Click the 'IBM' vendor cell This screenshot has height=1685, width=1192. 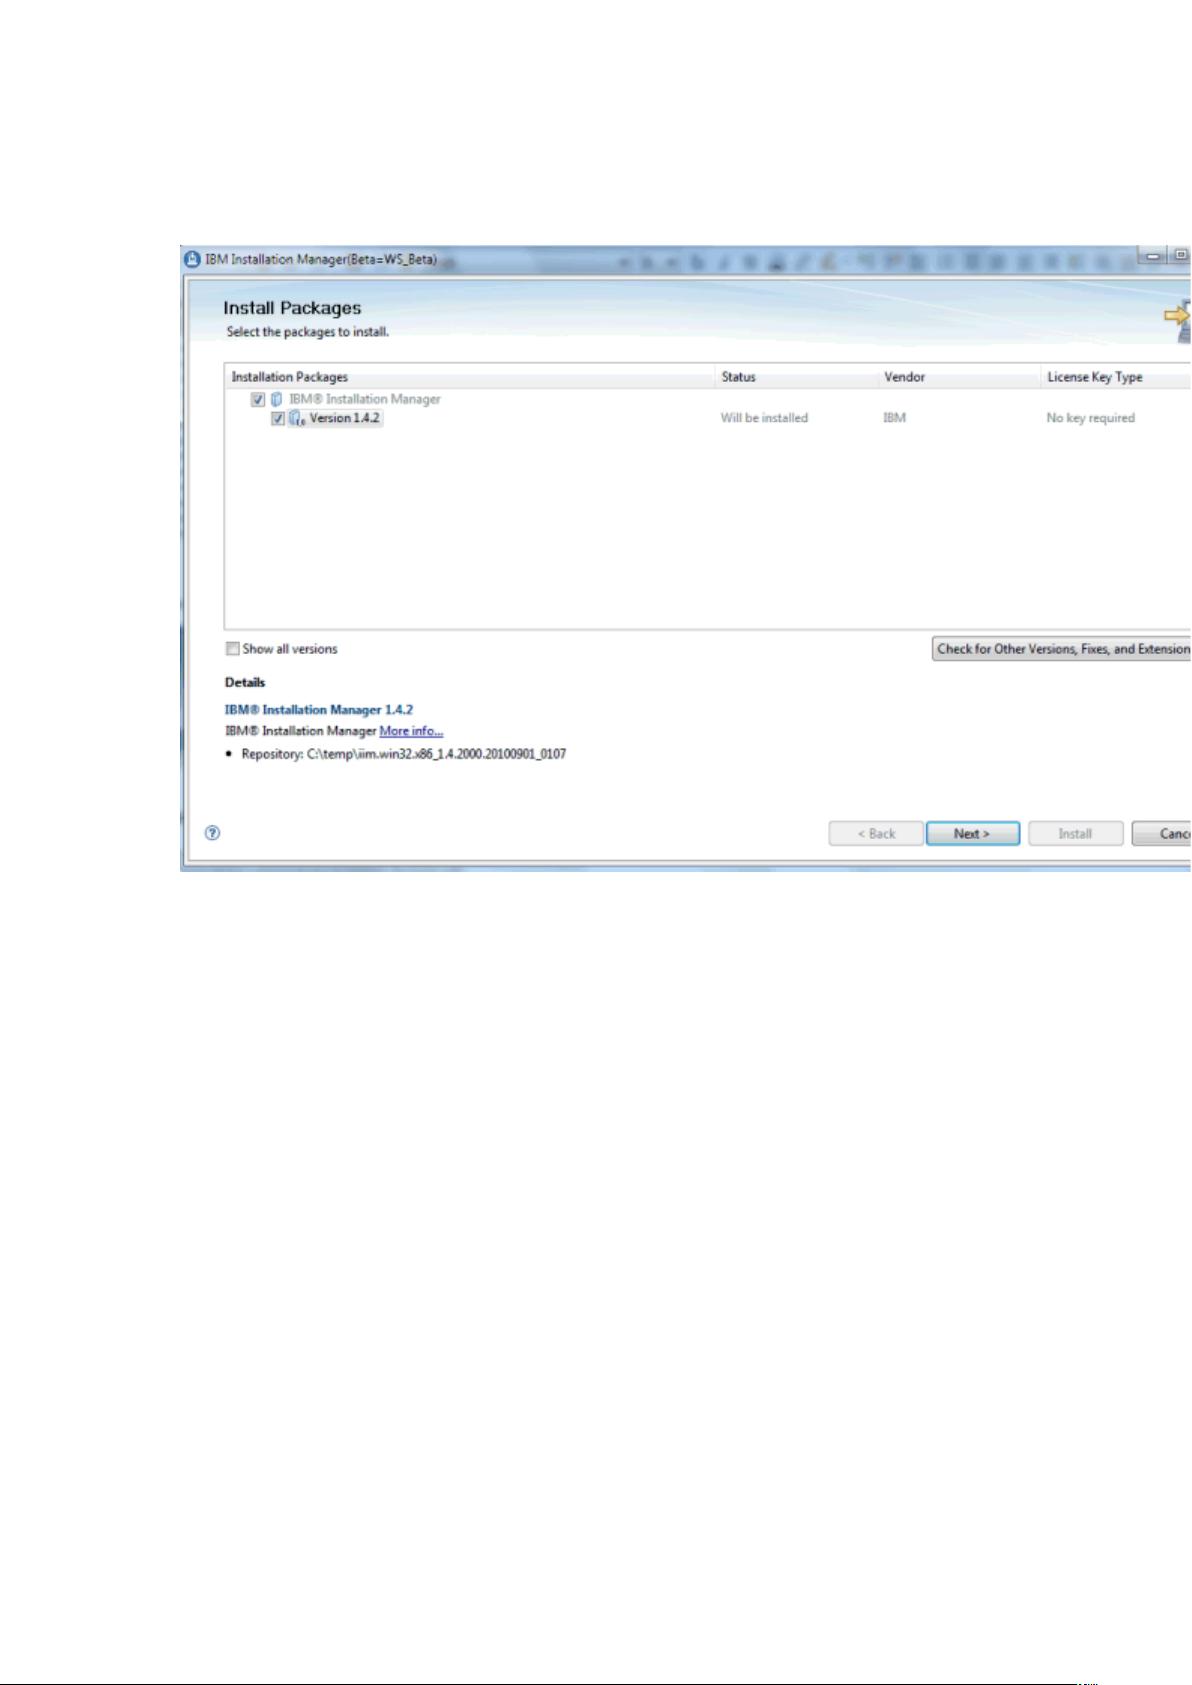pyautogui.click(x=895, y=418)
